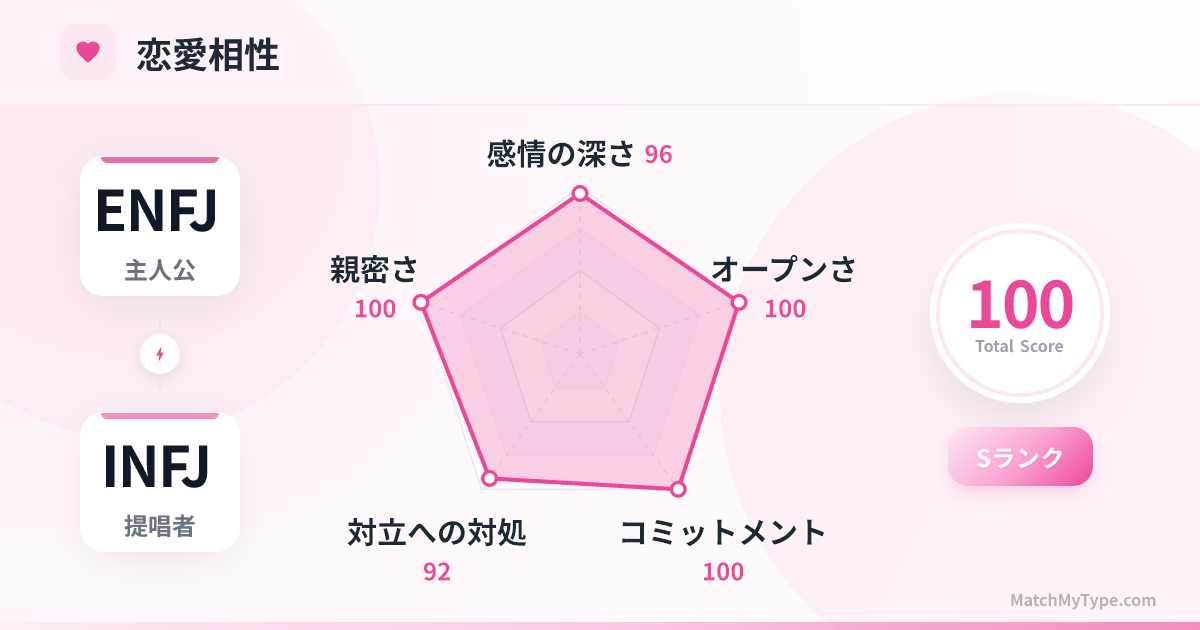Click the pink heart icon
This screenshot has height=630, width=1200.
pos(88,52)
